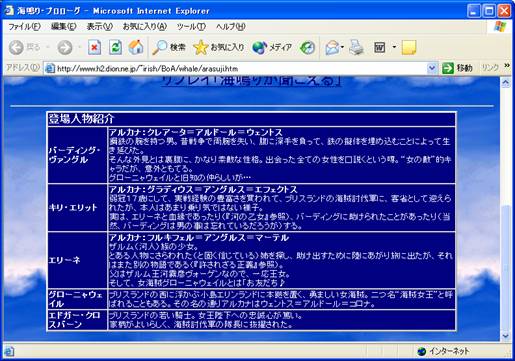Open the ヘルプ(H) menu
This screenshot has width=515, height=361.
pyautogui.click(x=230, y=27)
